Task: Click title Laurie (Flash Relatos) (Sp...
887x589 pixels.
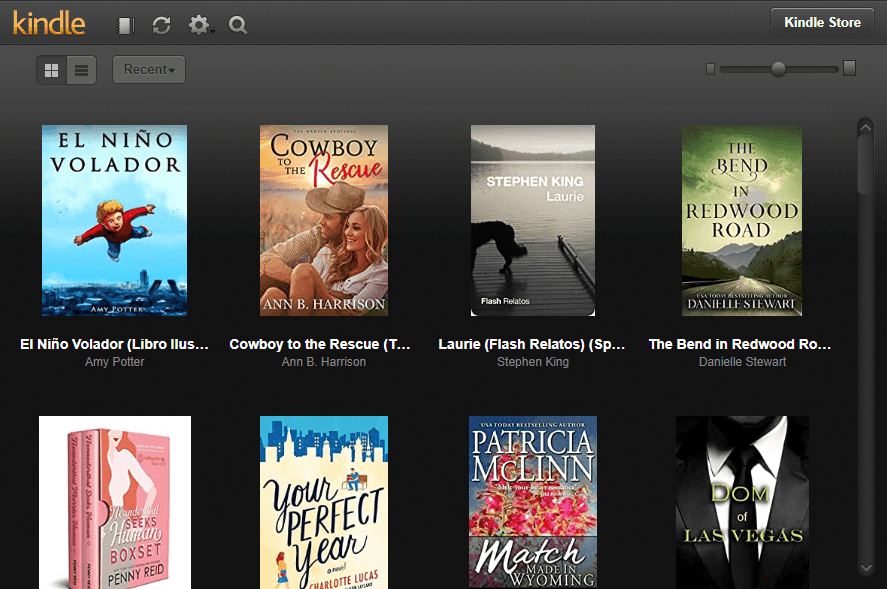Action: (x=532, y=344)
